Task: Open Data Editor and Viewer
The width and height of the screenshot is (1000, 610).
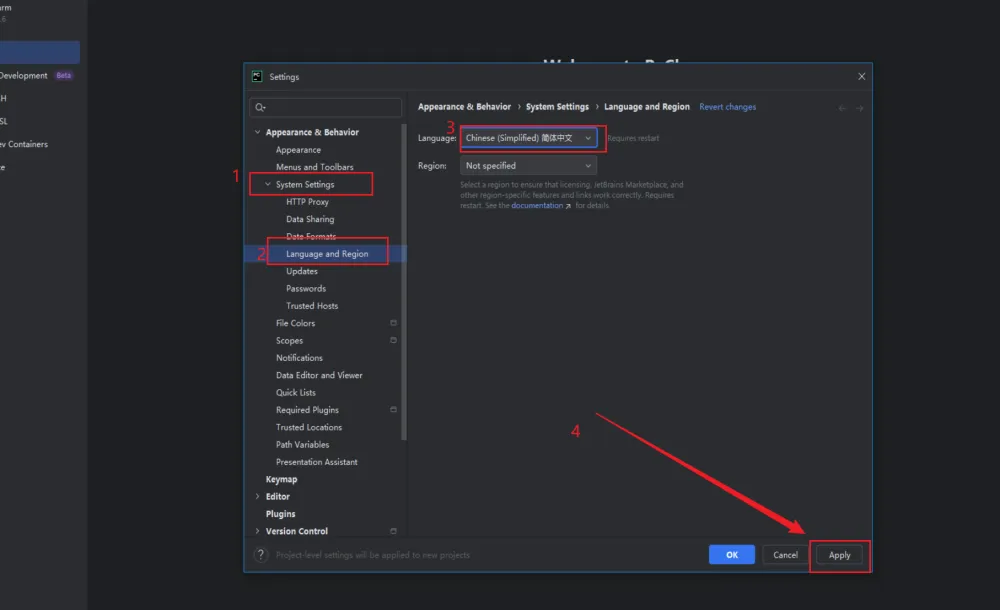Action: (x=319, y=375)
